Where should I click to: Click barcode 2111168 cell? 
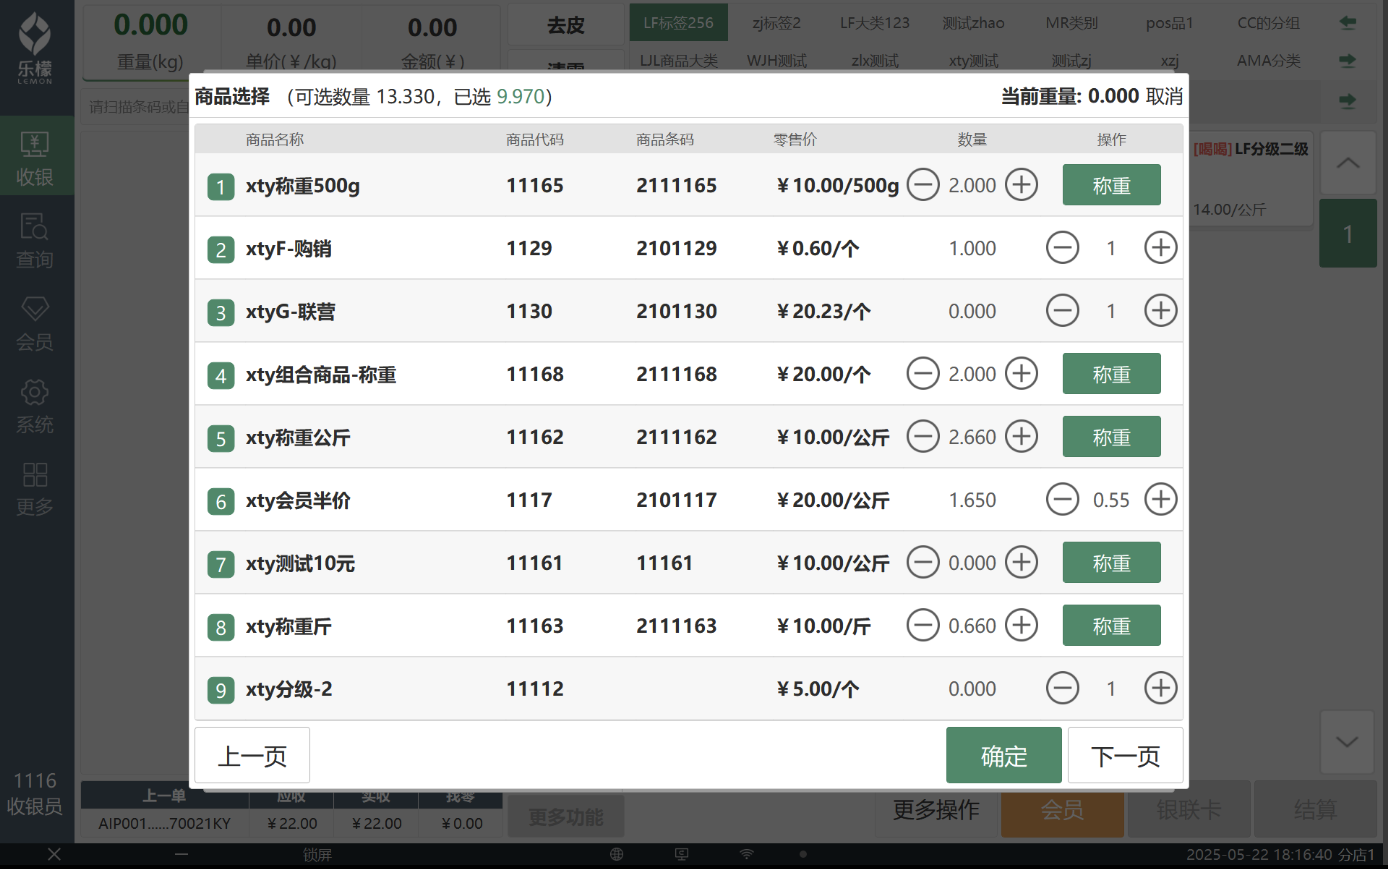676,374
